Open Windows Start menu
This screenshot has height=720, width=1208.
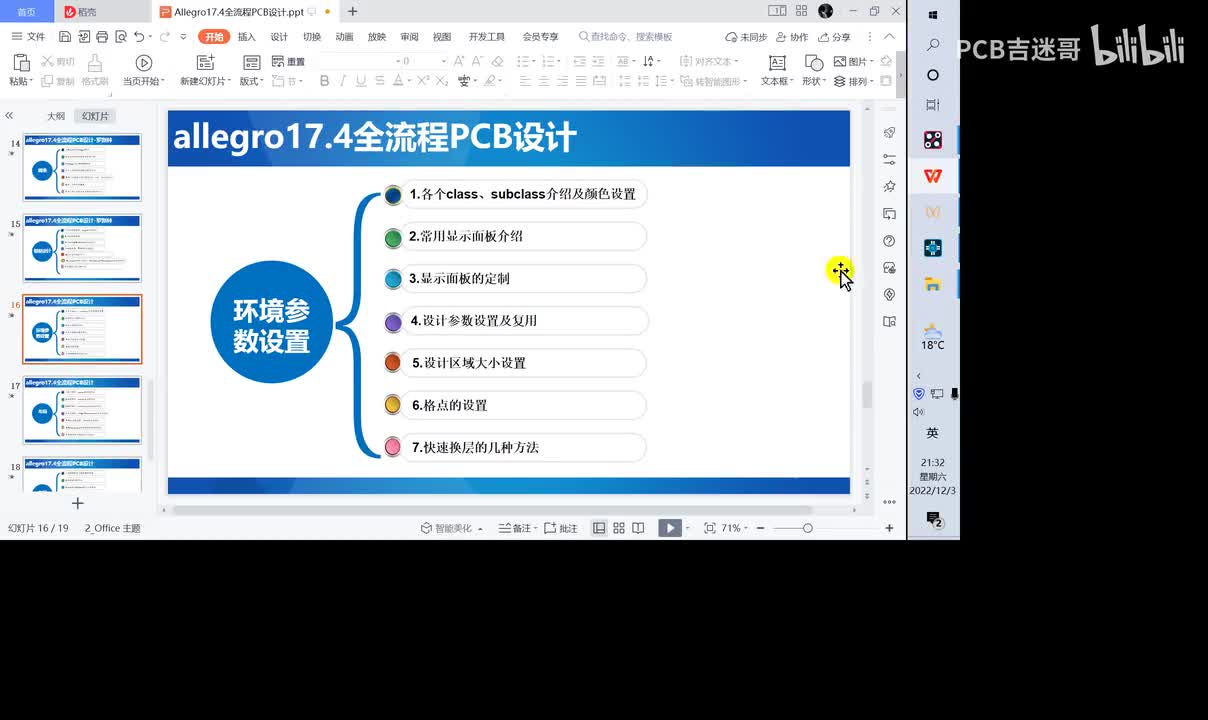(x=933, y=15)
